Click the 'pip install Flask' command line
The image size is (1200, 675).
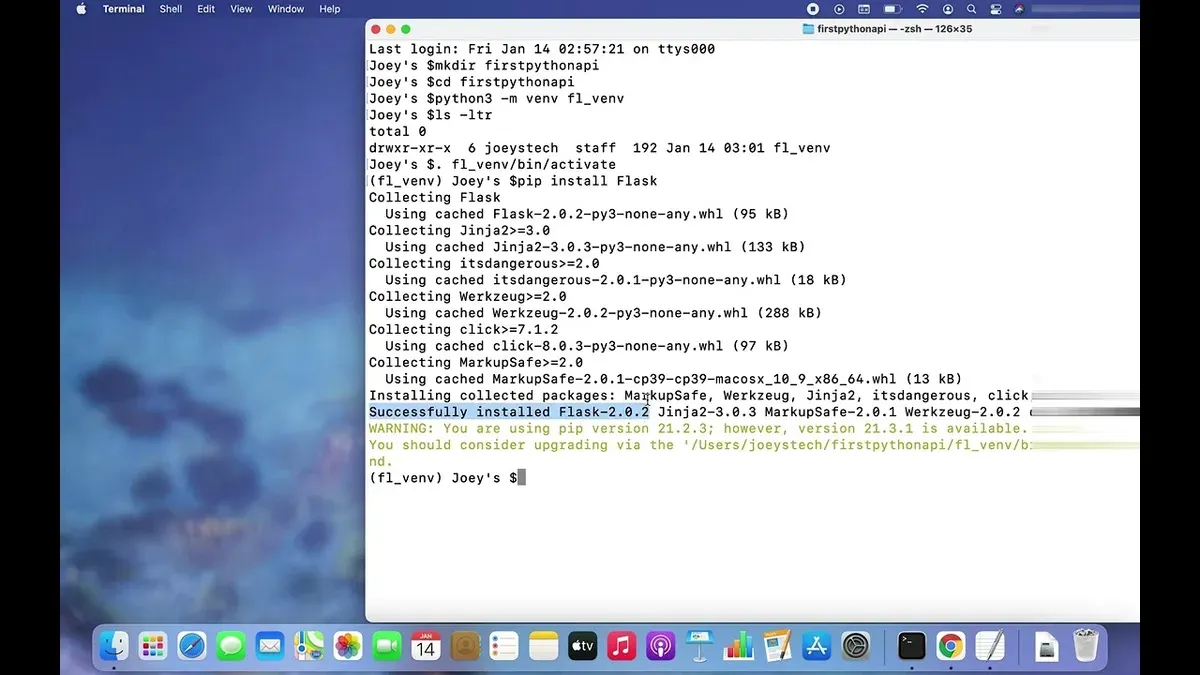513,181
